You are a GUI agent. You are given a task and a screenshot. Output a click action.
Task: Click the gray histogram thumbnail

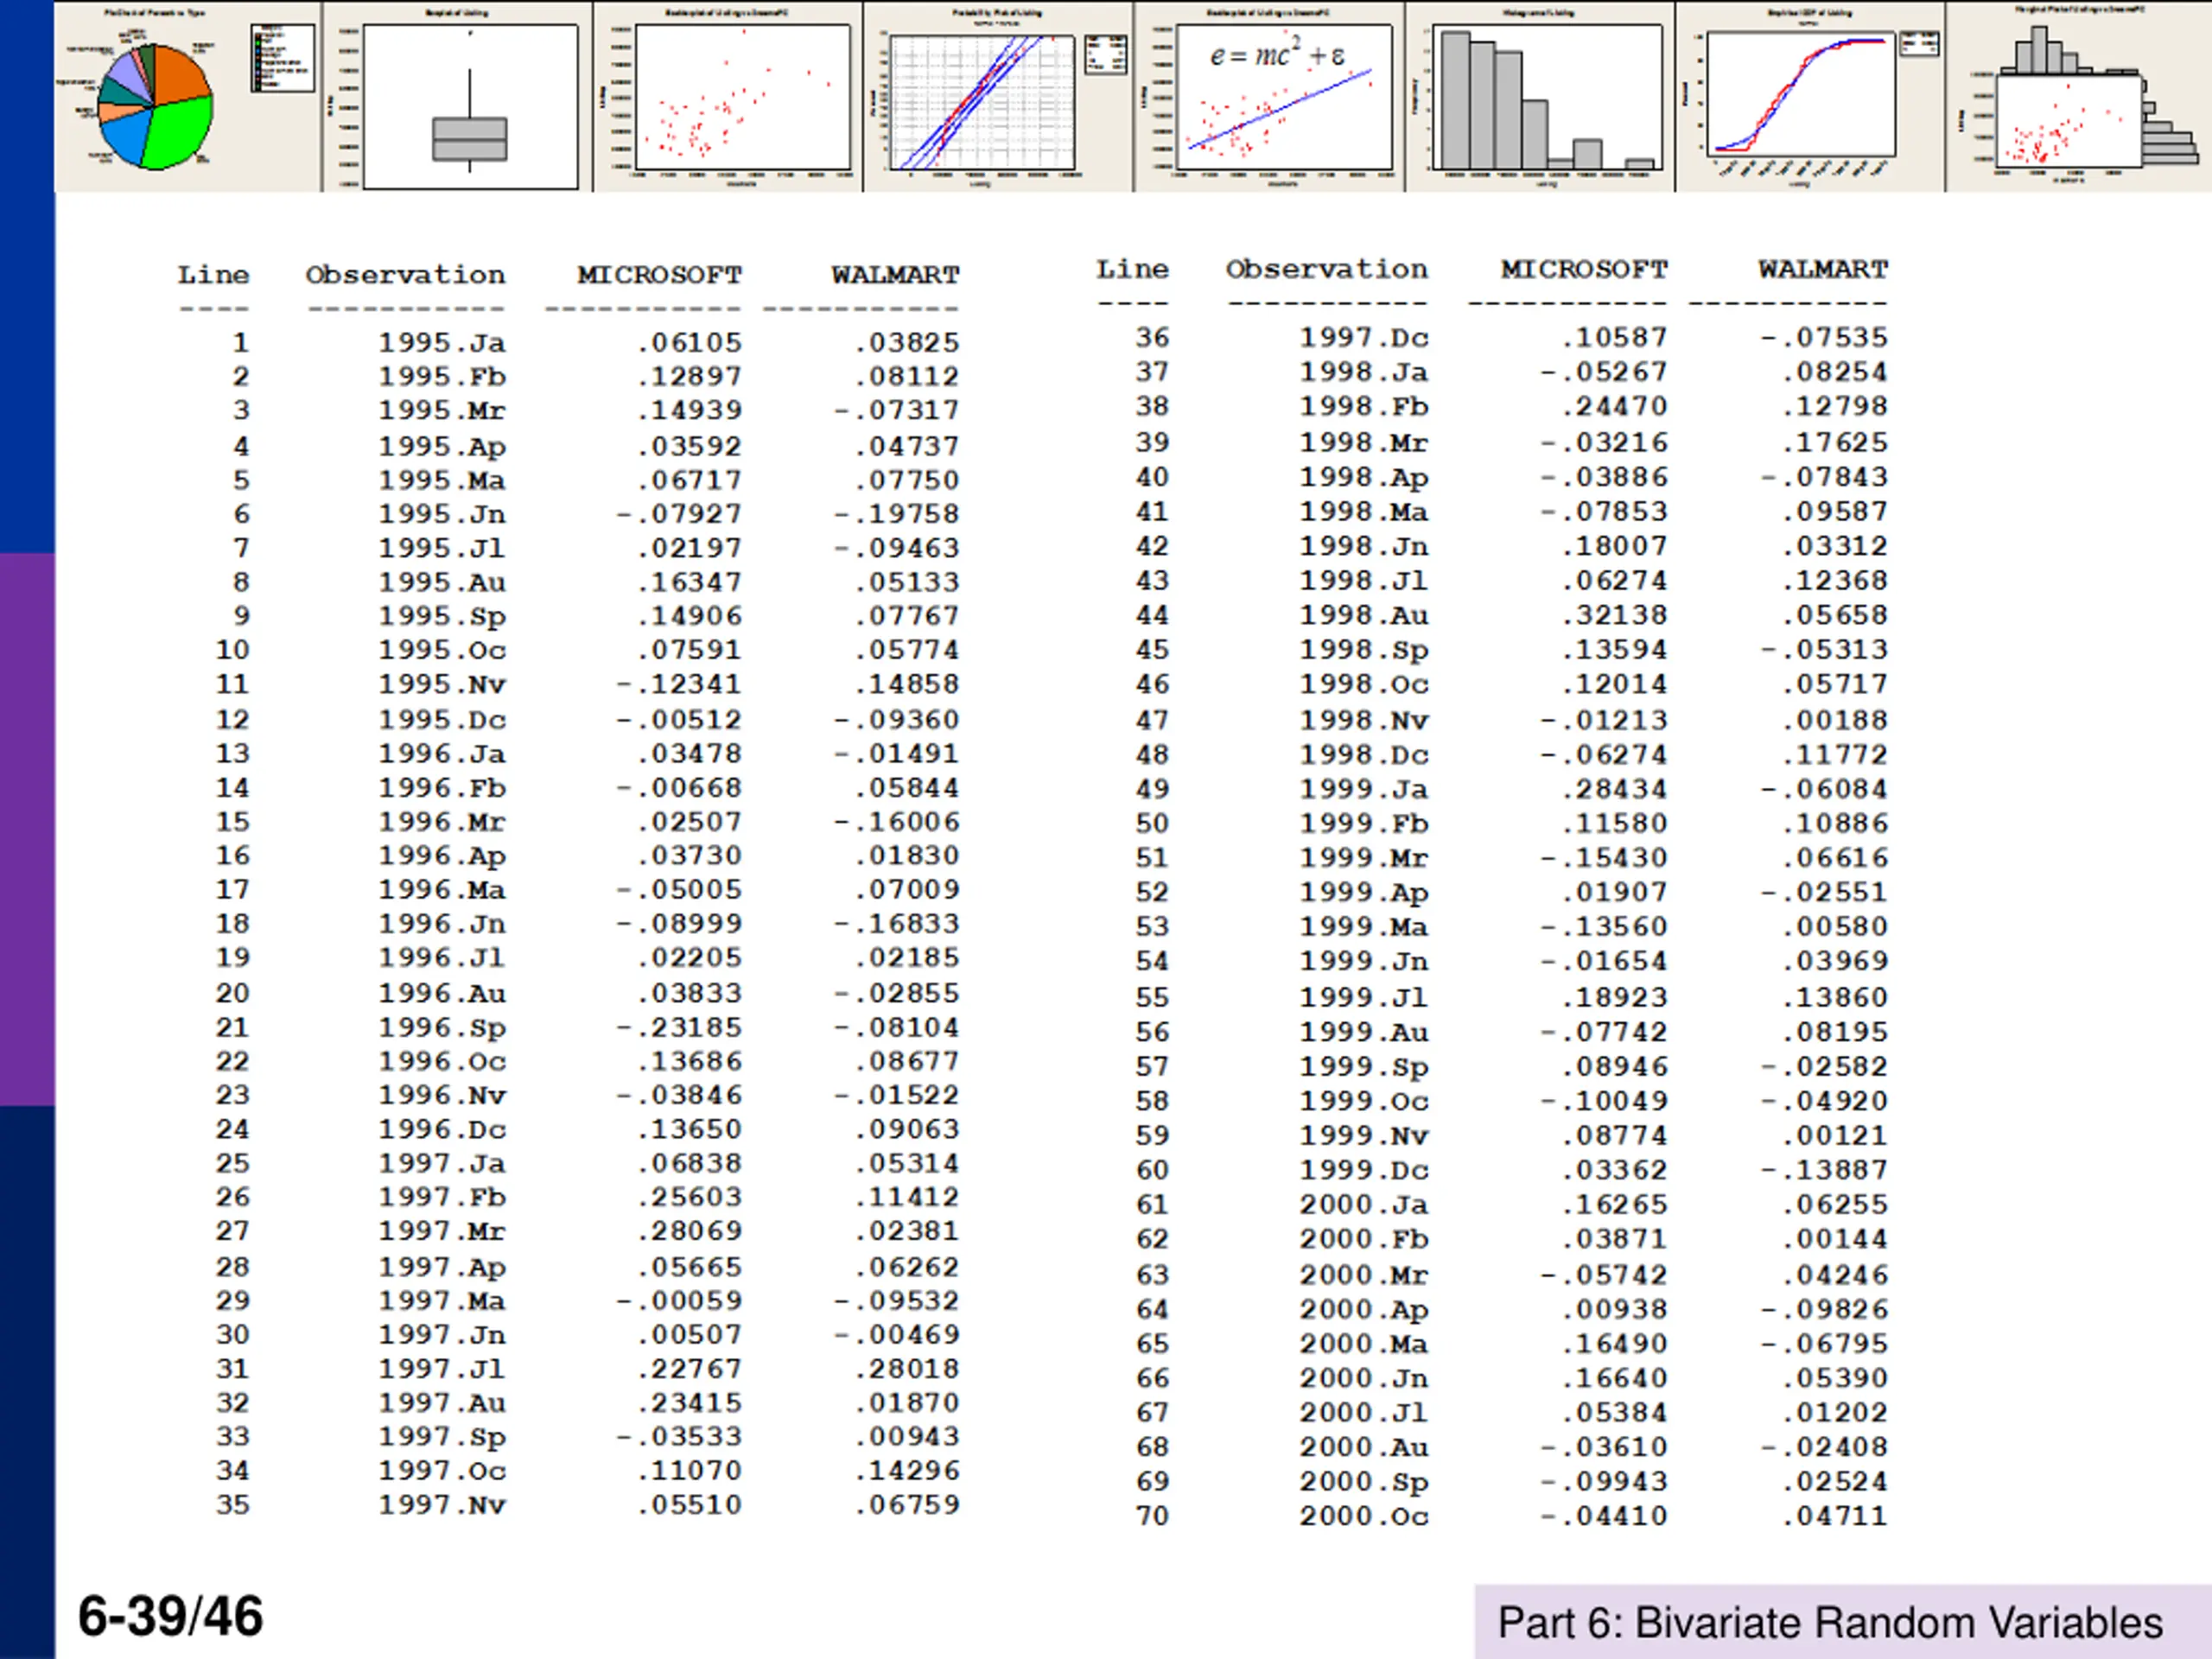click(1540, 96)
